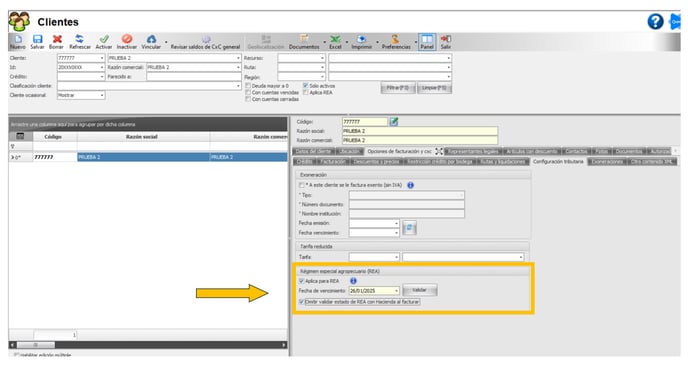Image resolution: width=688 pixels, height=365 pixels.
Task: Switch to Ubicación tab
Action: point(350,151)
